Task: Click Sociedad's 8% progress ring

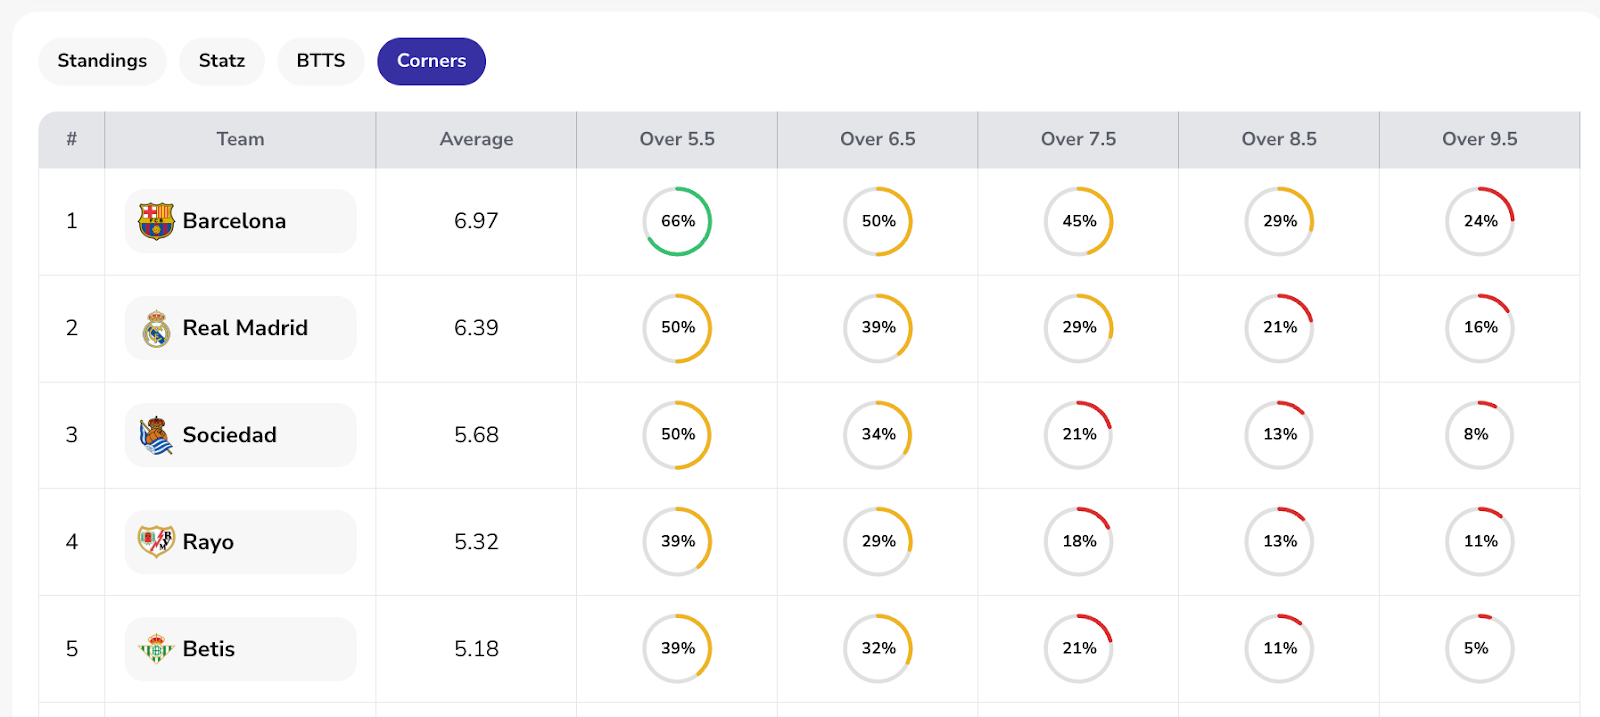Action: click(1480, 435)
